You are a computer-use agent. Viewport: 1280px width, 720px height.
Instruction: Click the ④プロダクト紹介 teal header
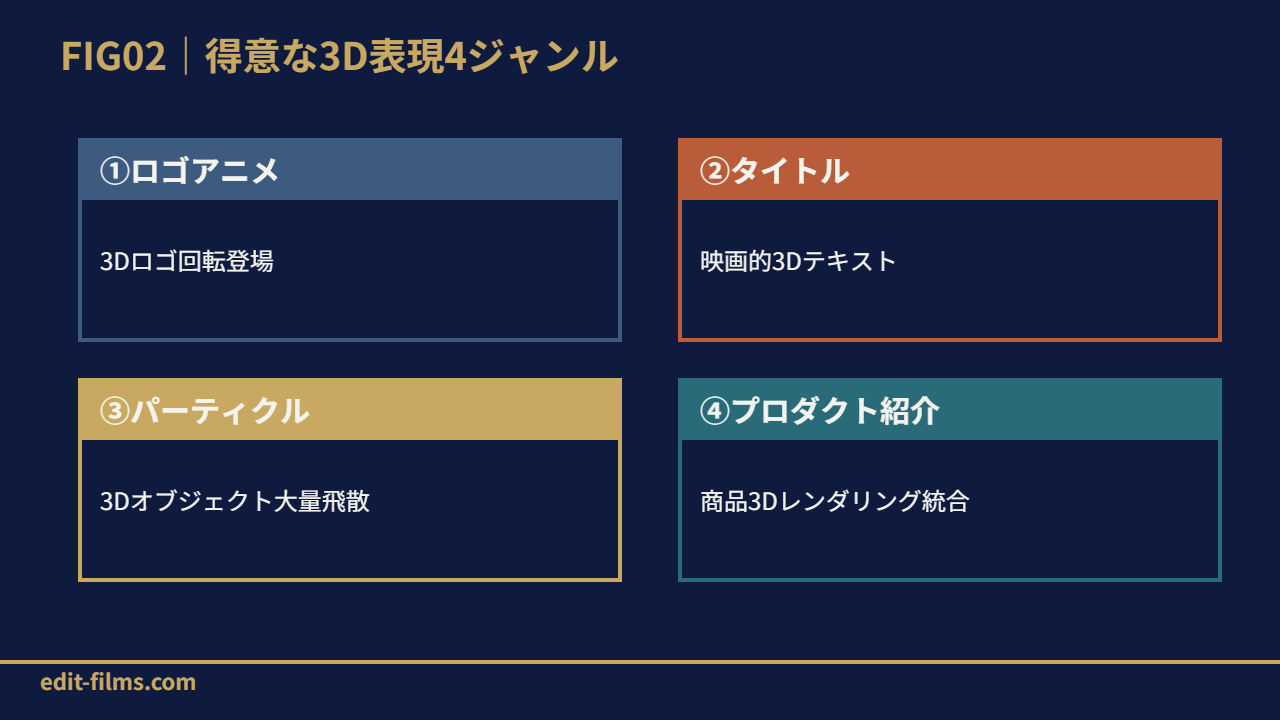coord(950,410)
